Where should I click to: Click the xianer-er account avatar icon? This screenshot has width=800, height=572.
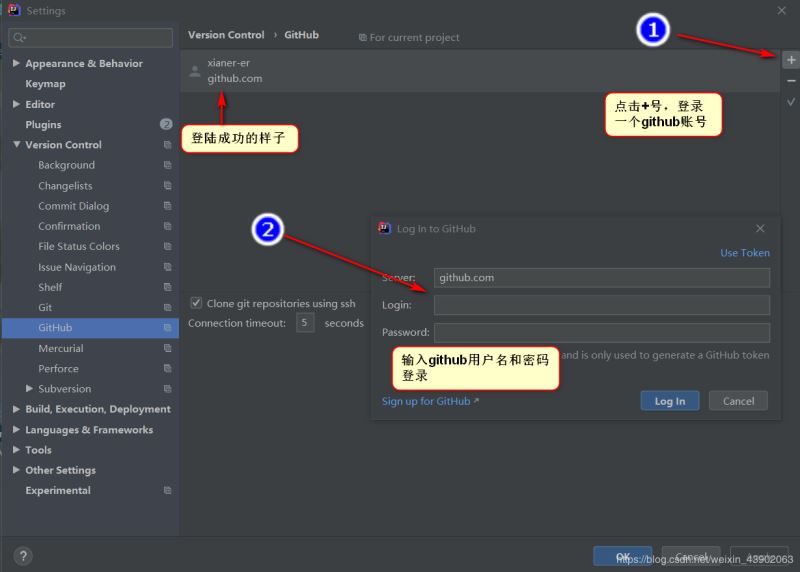pyautogui.click(x=195, y=71)
